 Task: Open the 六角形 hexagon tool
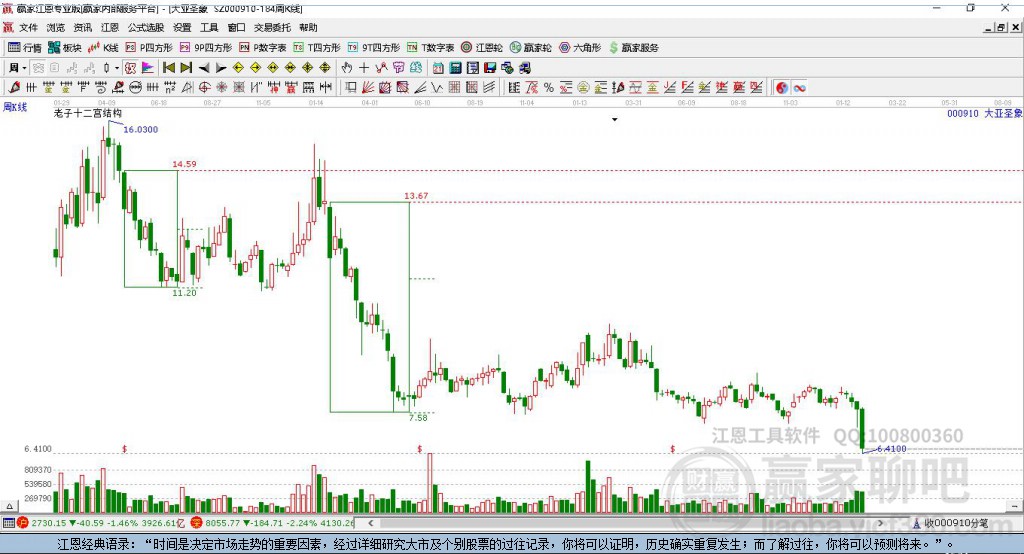580,48
